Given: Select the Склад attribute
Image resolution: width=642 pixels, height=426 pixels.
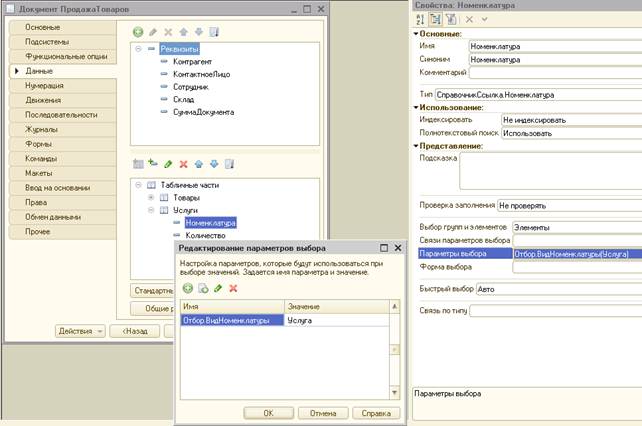Looking at the screenshot, I should (183, 99).
